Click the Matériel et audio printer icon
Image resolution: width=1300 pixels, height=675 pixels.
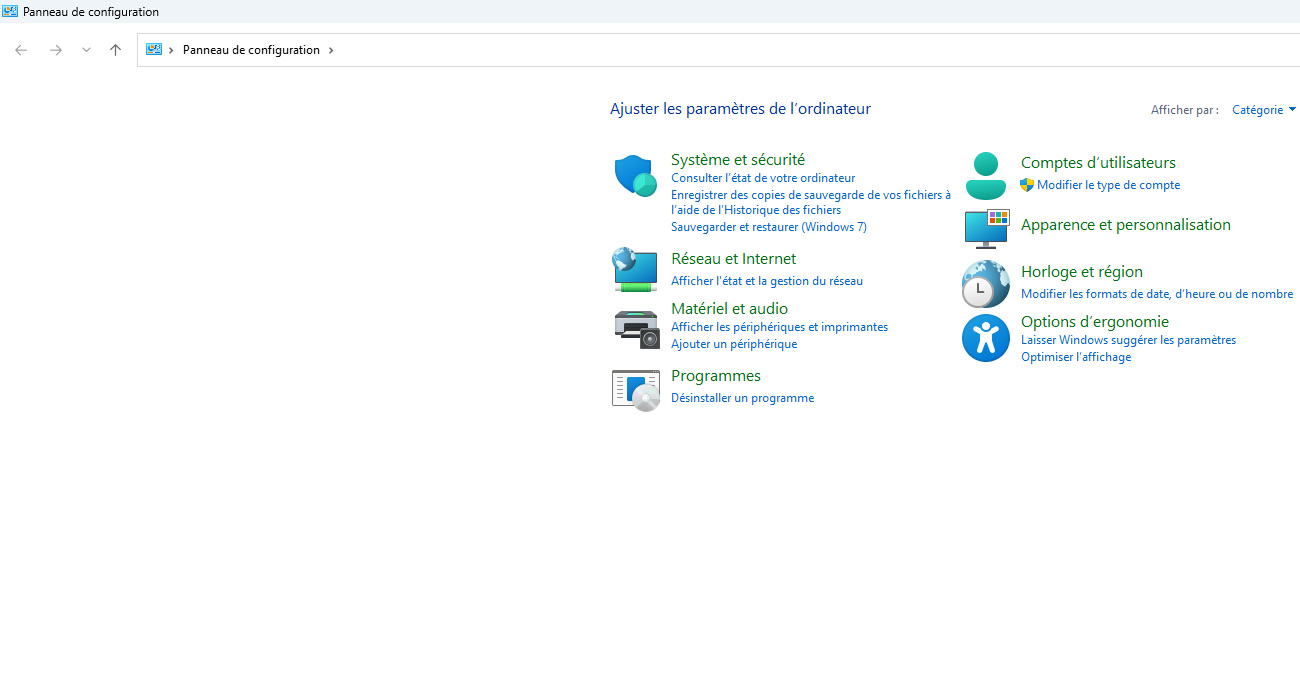click(636, 329)
